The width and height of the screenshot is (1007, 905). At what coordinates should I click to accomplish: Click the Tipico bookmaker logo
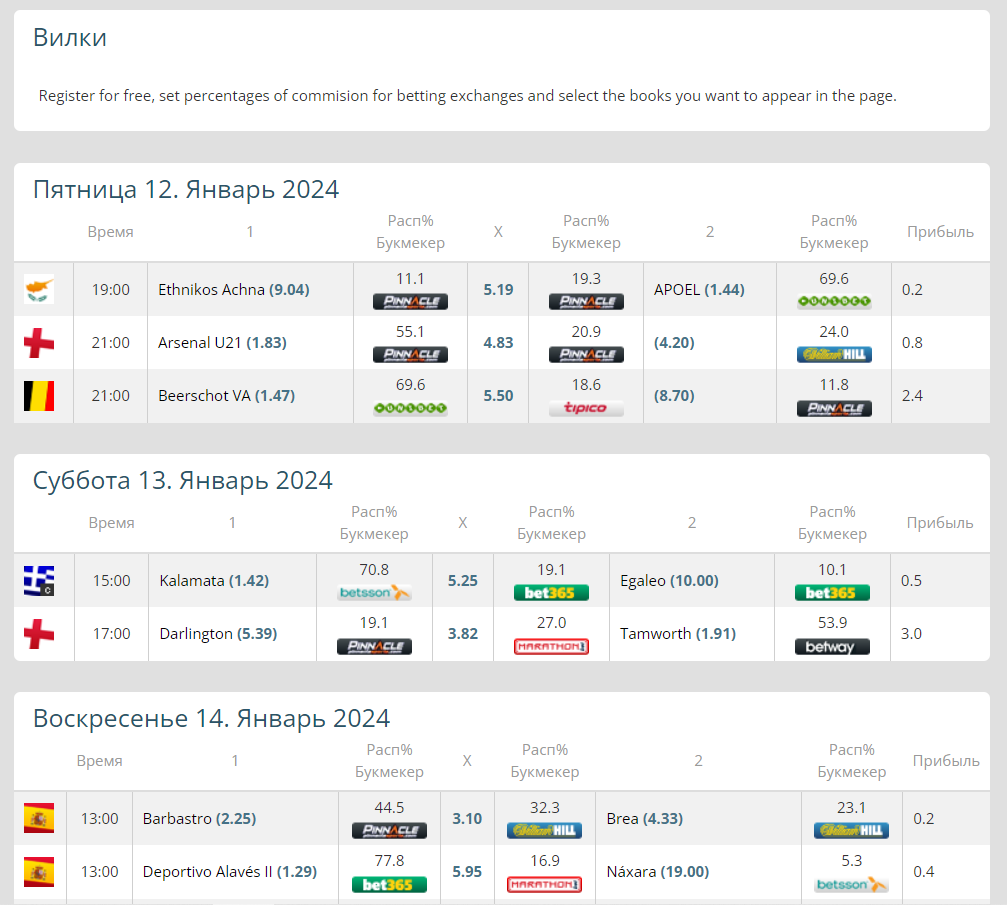pos(586,408)
